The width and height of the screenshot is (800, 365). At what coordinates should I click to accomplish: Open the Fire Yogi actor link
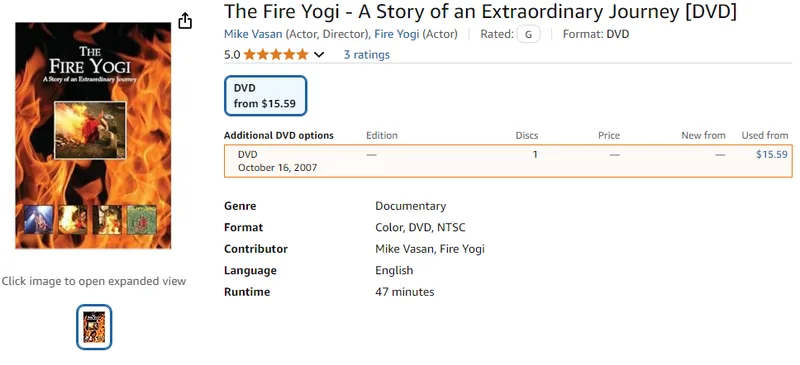[x=396, y=34]
